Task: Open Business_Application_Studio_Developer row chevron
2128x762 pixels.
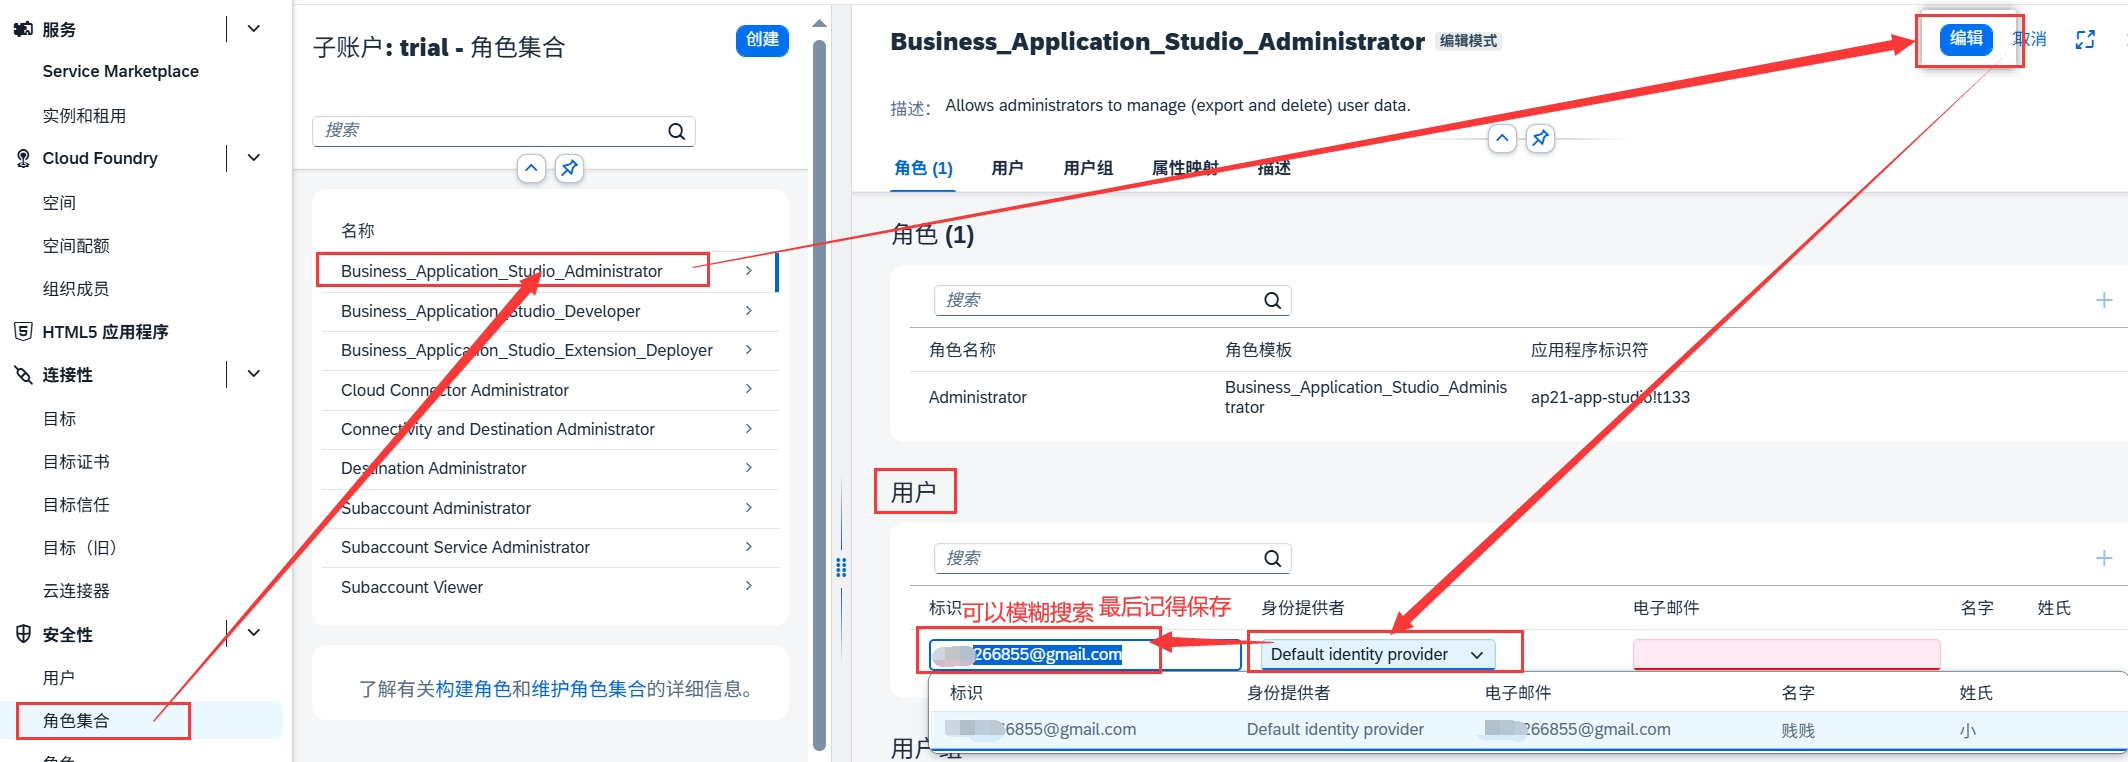Action: click(749, 311)
